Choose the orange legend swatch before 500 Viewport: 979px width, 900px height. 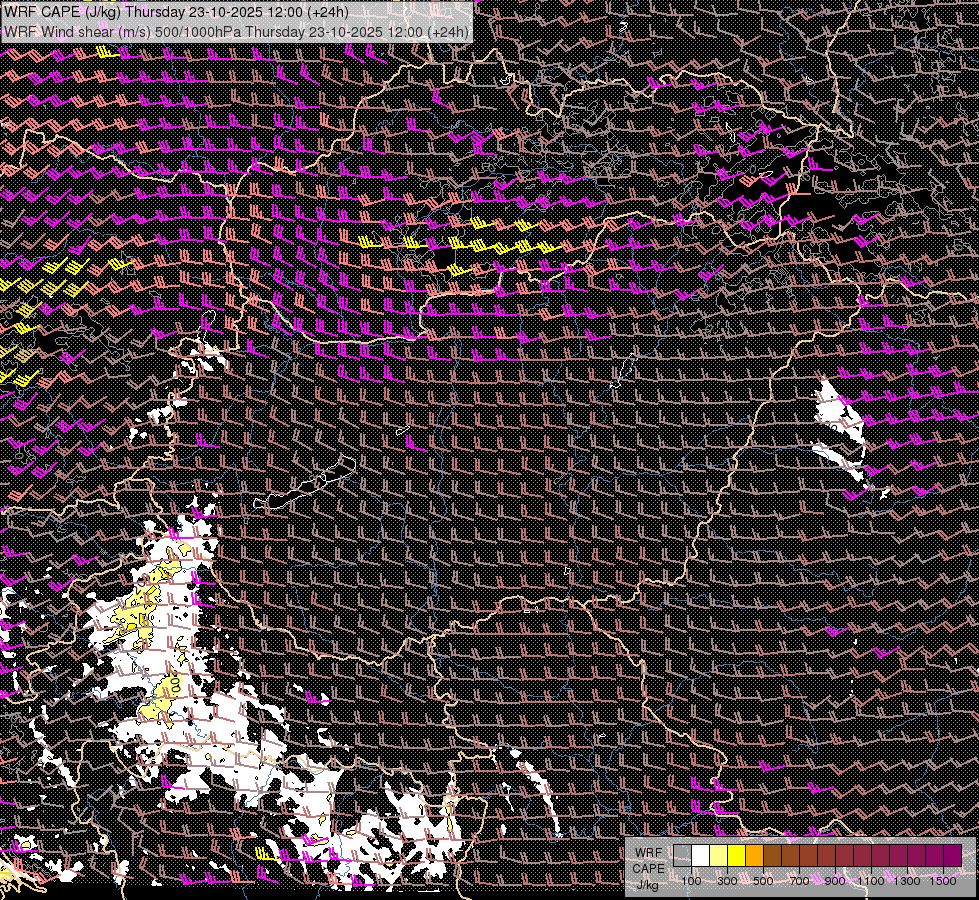(x=754, y=855)
